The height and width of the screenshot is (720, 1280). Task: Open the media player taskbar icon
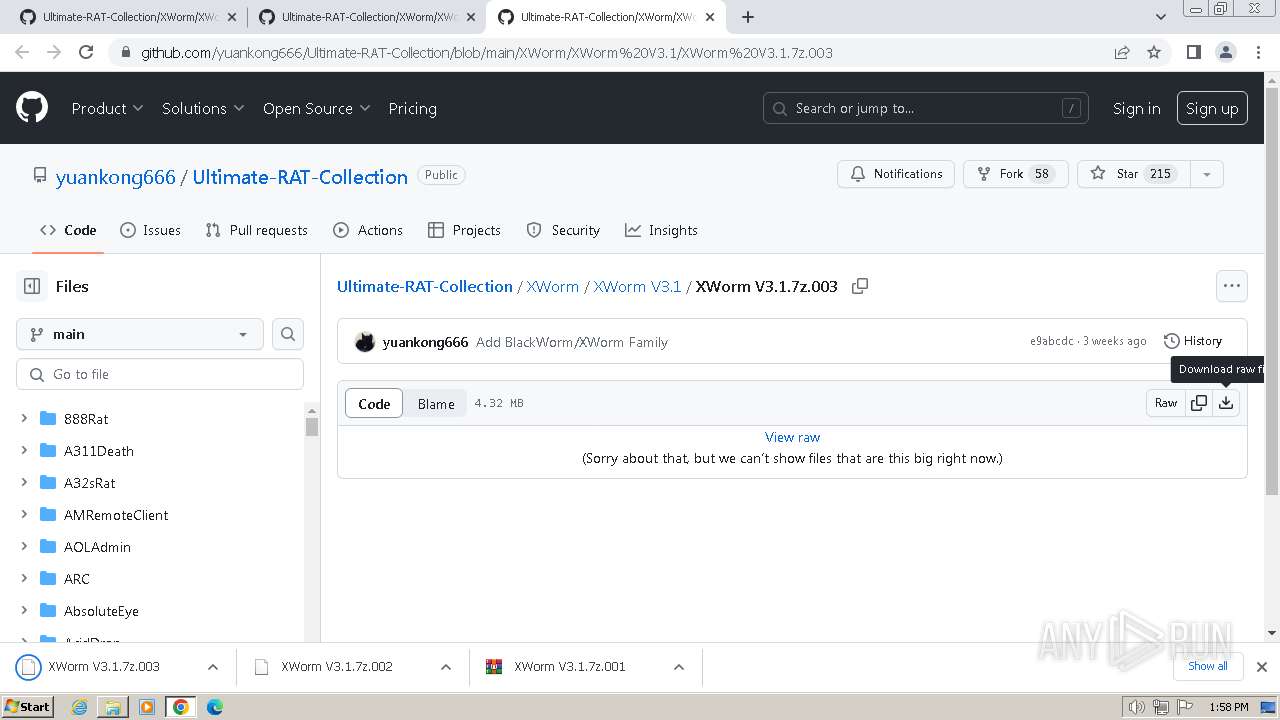pyautogui.click(x=147, y=707)
